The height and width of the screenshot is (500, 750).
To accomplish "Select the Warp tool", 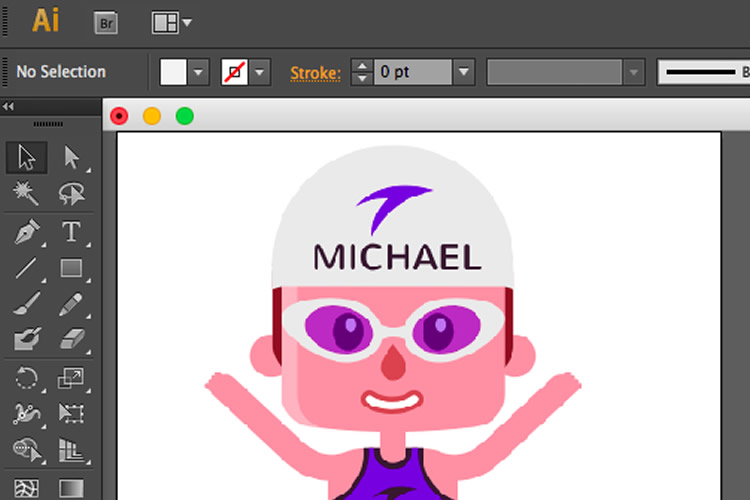I will 26,413.
